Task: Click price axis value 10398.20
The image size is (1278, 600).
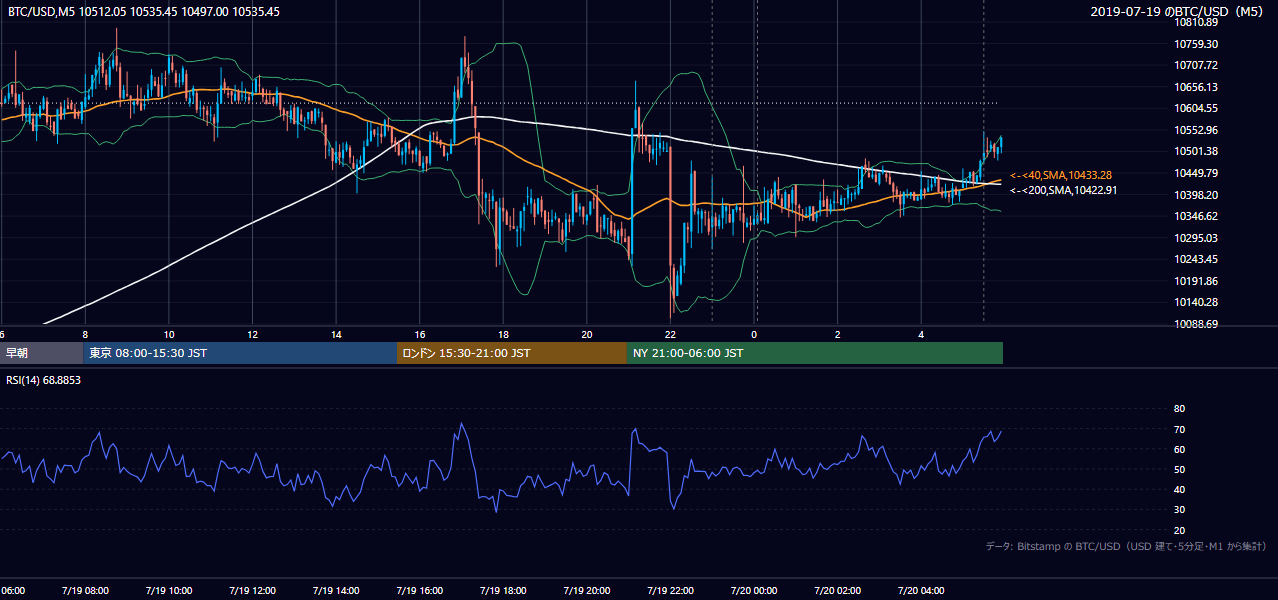Action: (x=1196, y=195)
